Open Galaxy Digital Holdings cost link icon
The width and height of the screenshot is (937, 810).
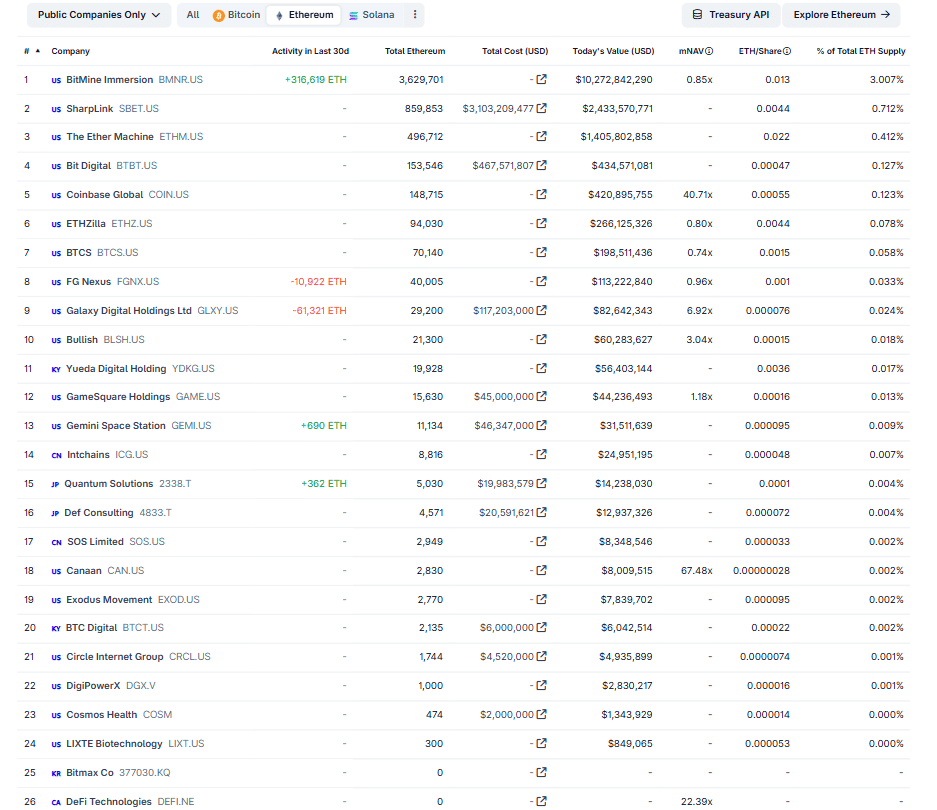(542, 311)
